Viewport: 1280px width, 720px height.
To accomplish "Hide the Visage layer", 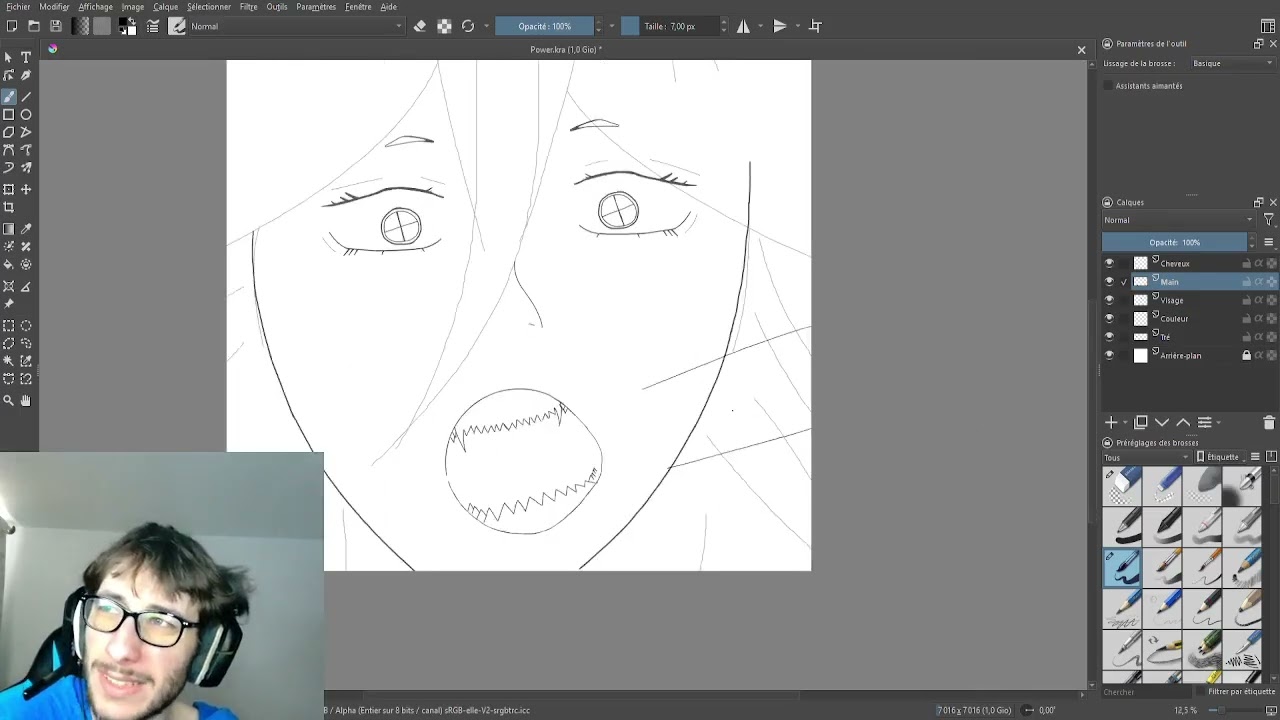I will (1109, 300).
